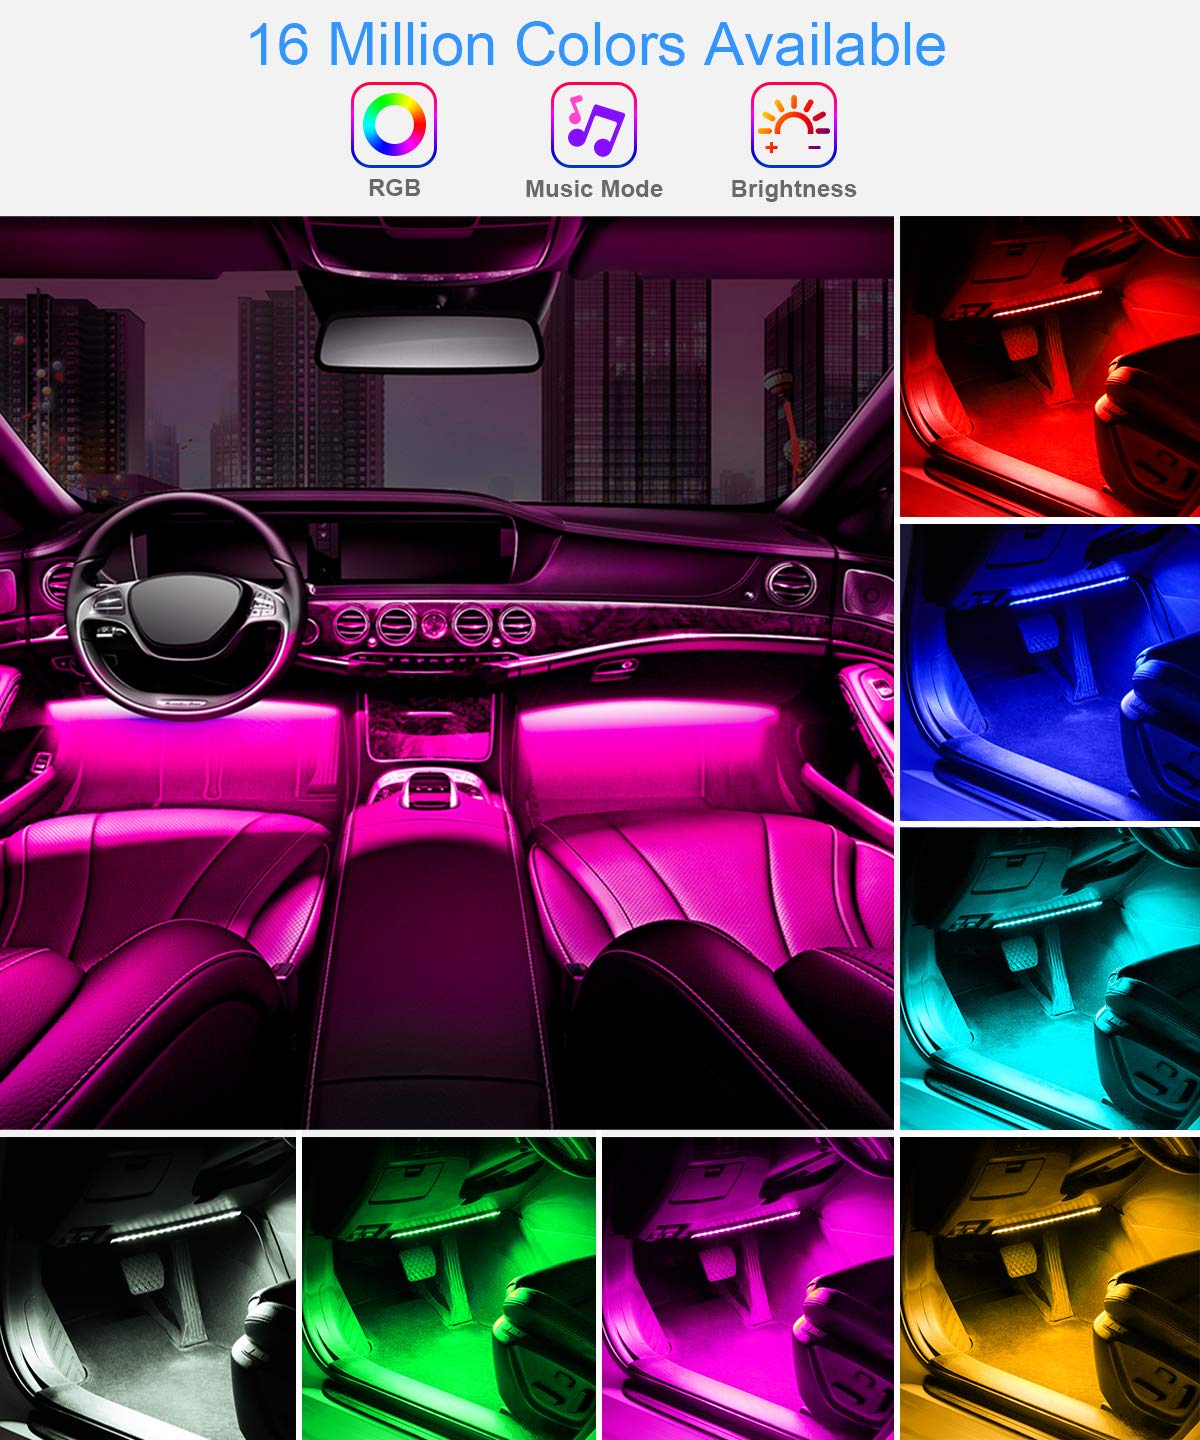Expand the Brightness label options
This screenshot has width=1200, height=1440.
[x=794, y=188]
